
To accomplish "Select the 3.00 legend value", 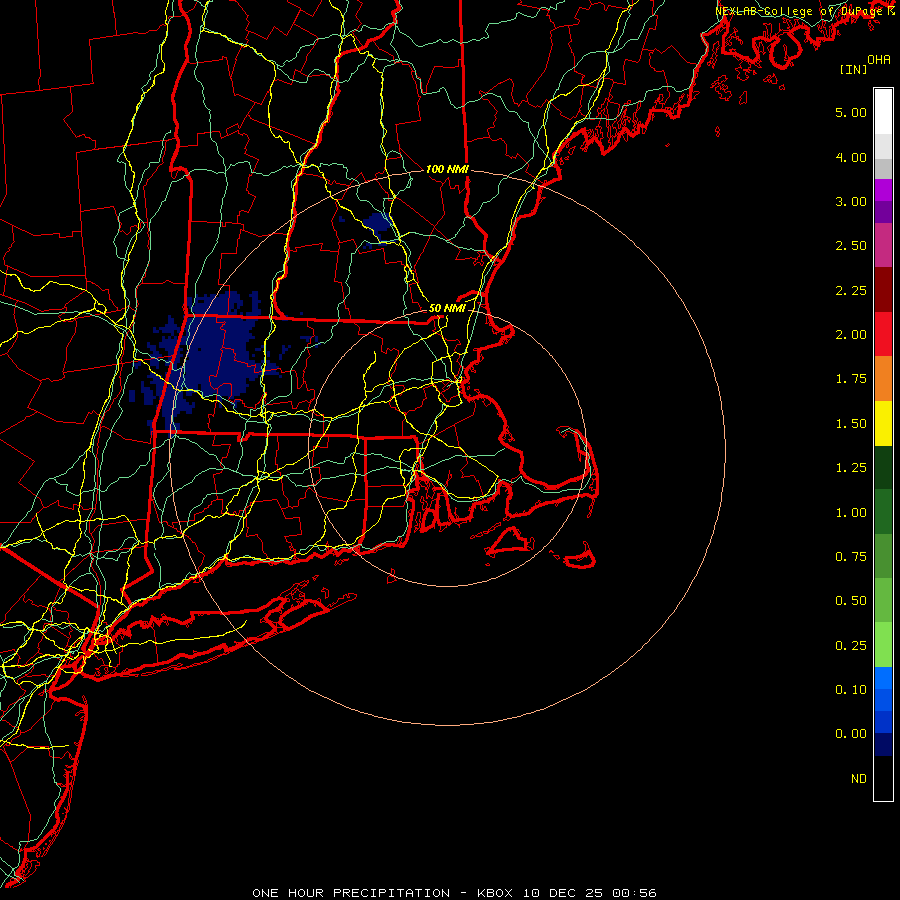I will pyautogui.click(x=851, y=201).
